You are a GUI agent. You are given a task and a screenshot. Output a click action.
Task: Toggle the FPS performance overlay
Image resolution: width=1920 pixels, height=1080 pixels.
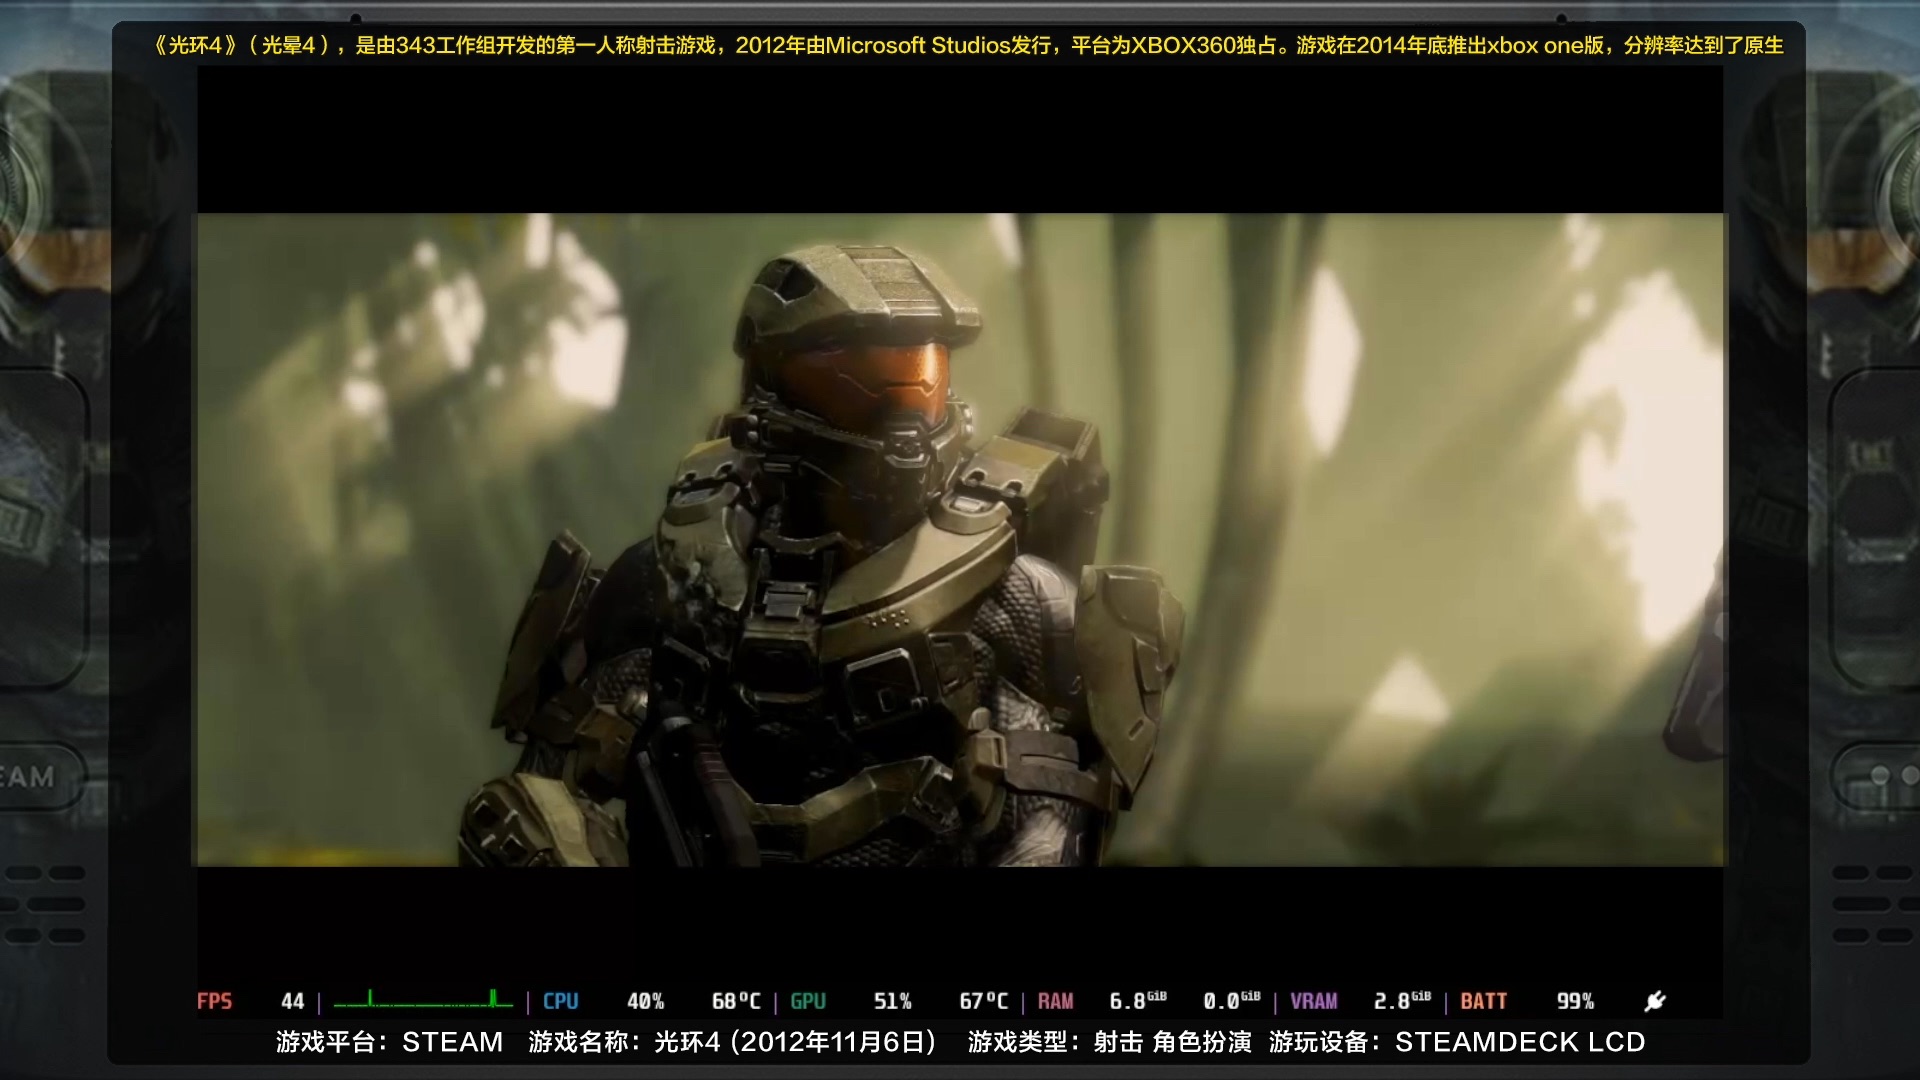pos(215,1000)
